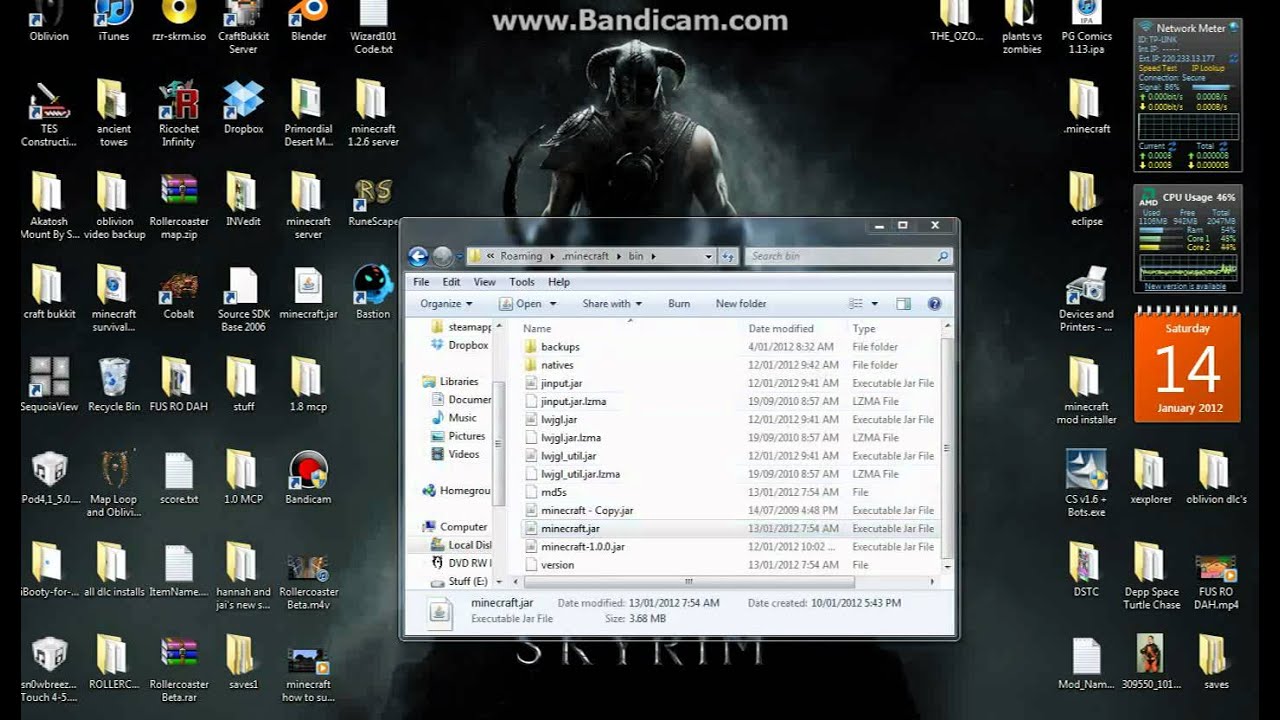This screenshot has height=720, width=1280.
Task: Select Dropbox in navigation pane
Action: click(460, 345)
